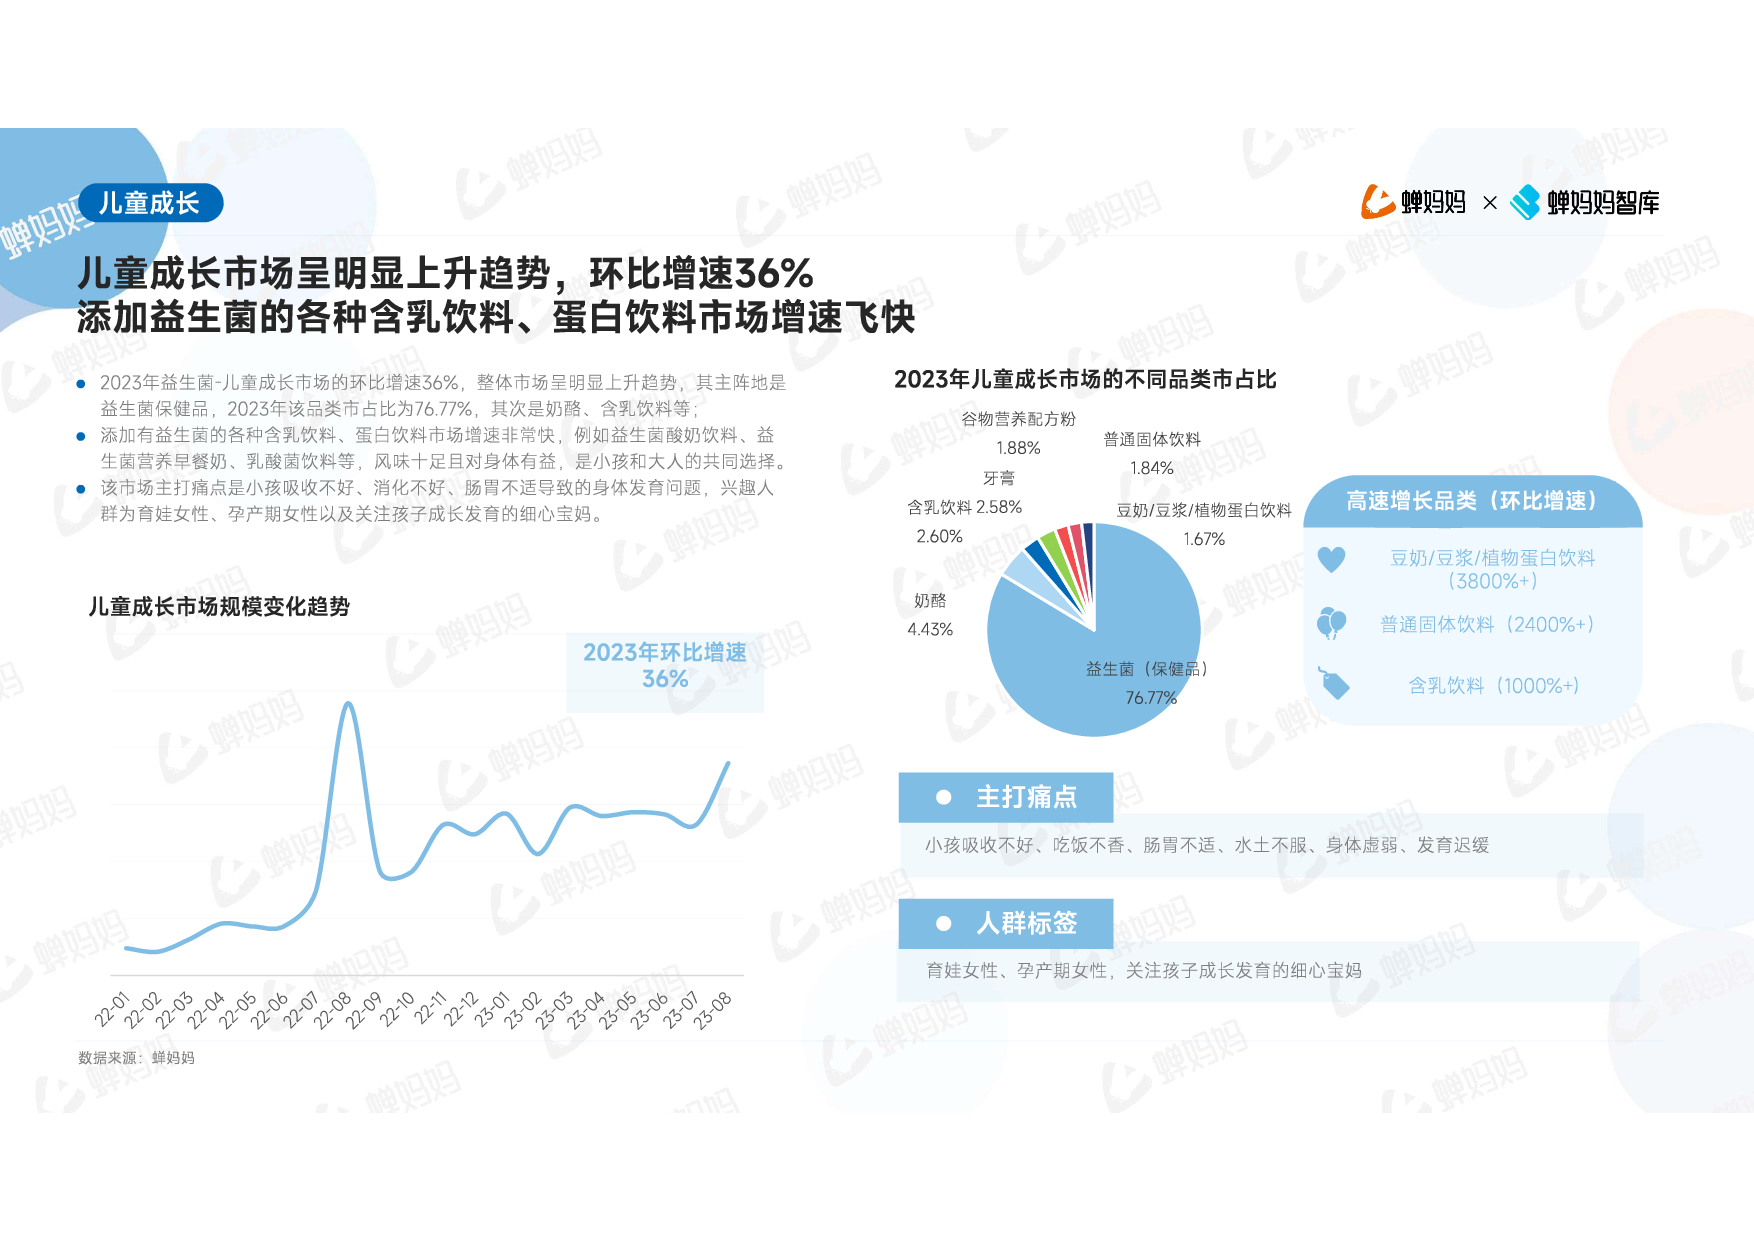The width and height of the screenshot is (1754, 1240).
Task: Click the 22-08 peak on line chart
Action: pos(348,704)
